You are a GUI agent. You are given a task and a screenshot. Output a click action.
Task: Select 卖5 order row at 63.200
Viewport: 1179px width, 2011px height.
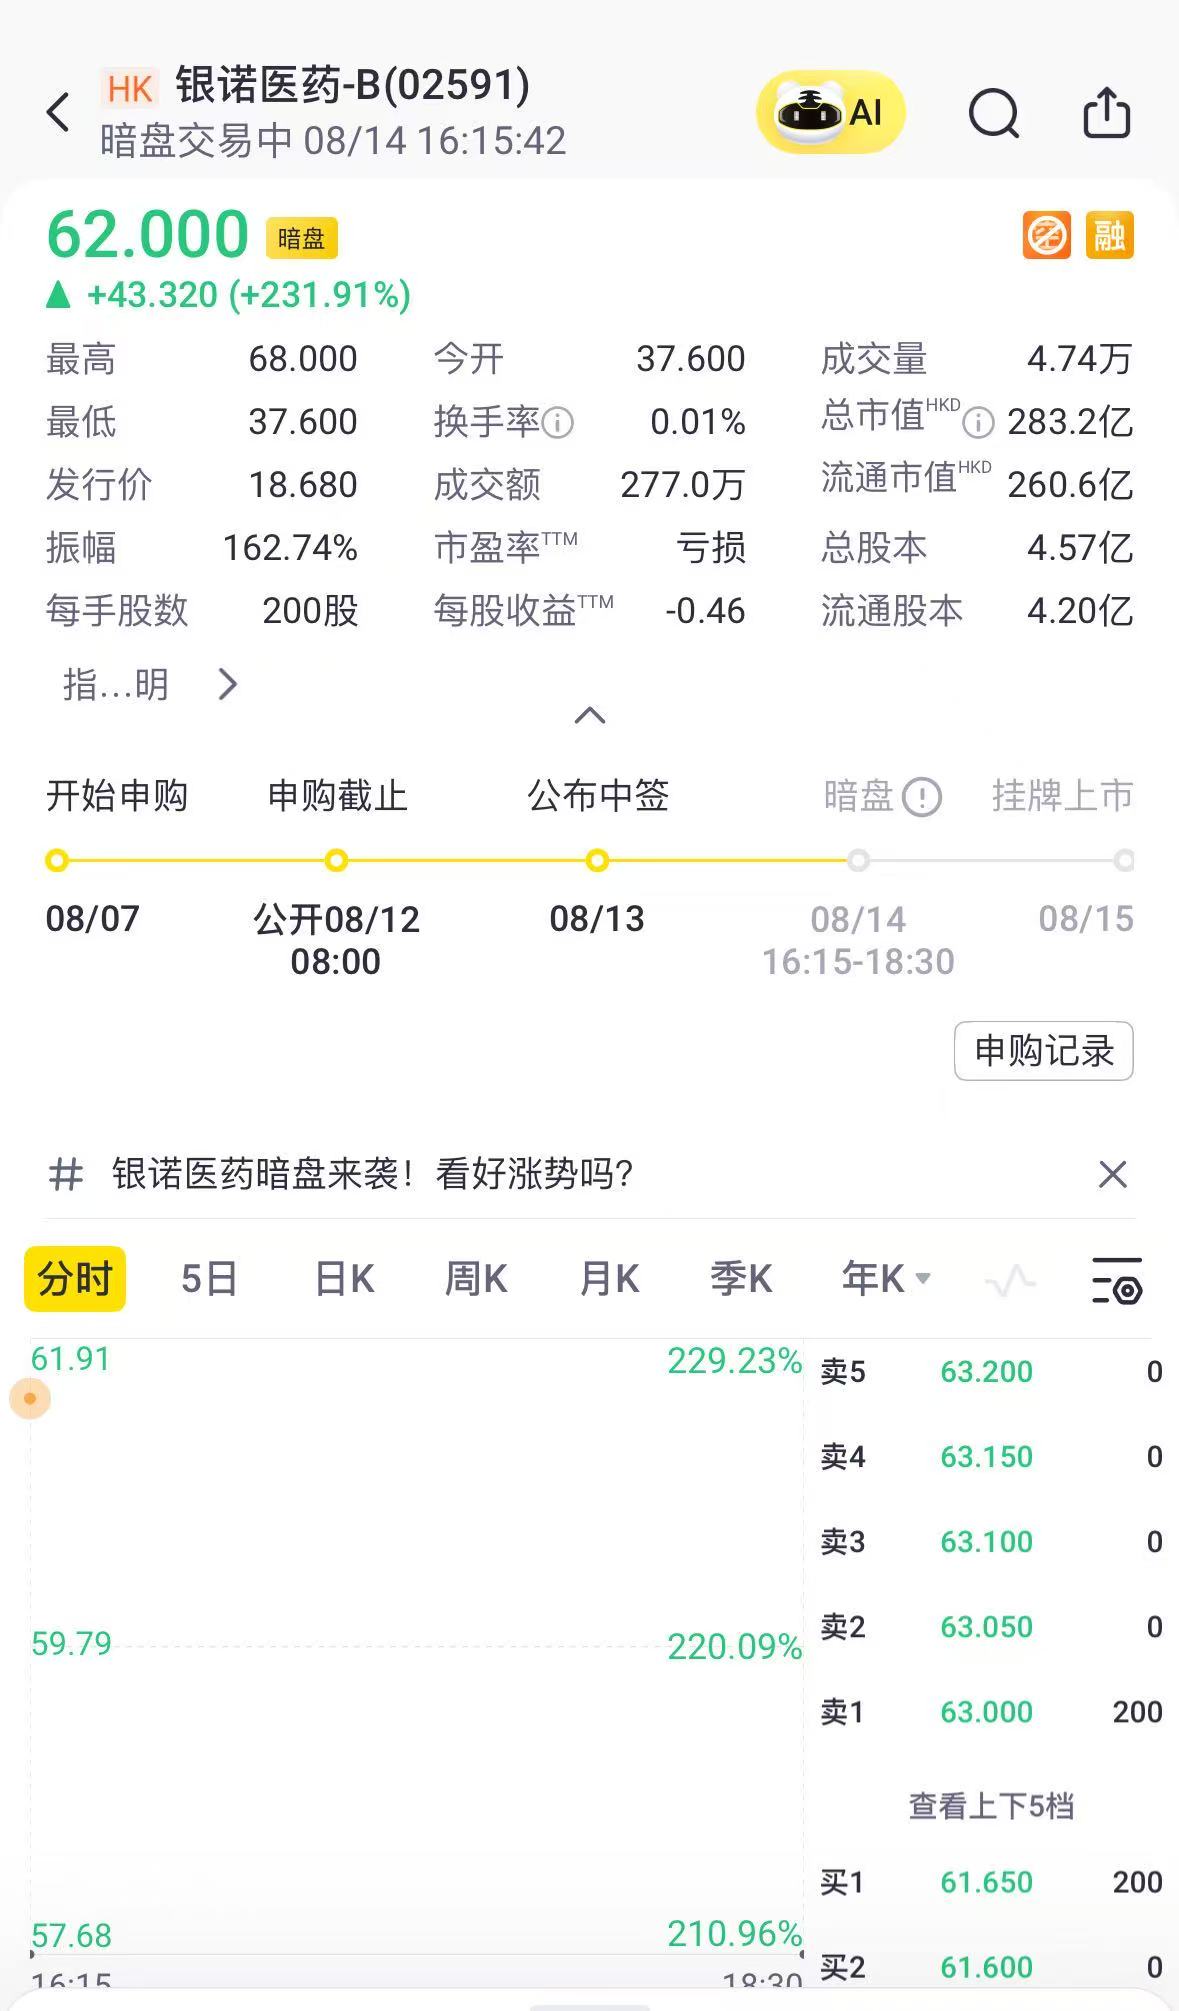[991, 1372]
